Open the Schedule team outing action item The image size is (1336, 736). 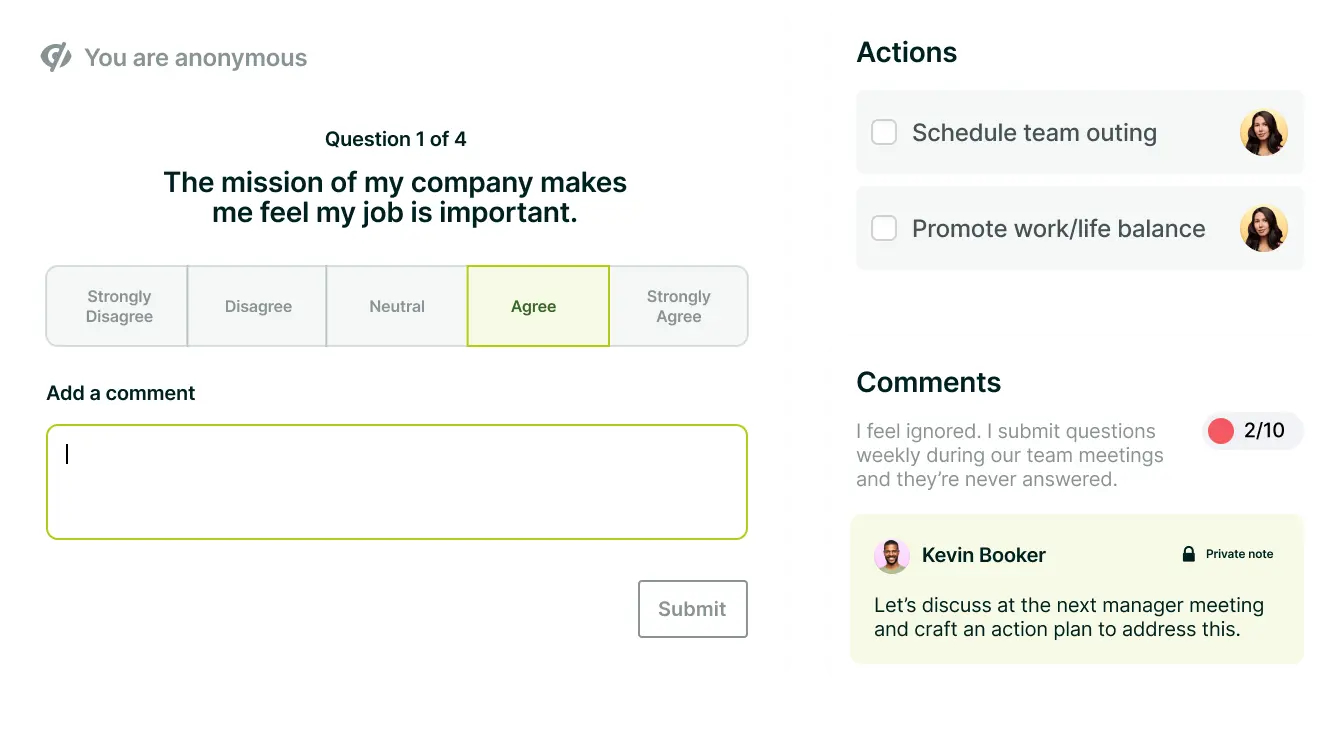click(x=1034, y=133)
